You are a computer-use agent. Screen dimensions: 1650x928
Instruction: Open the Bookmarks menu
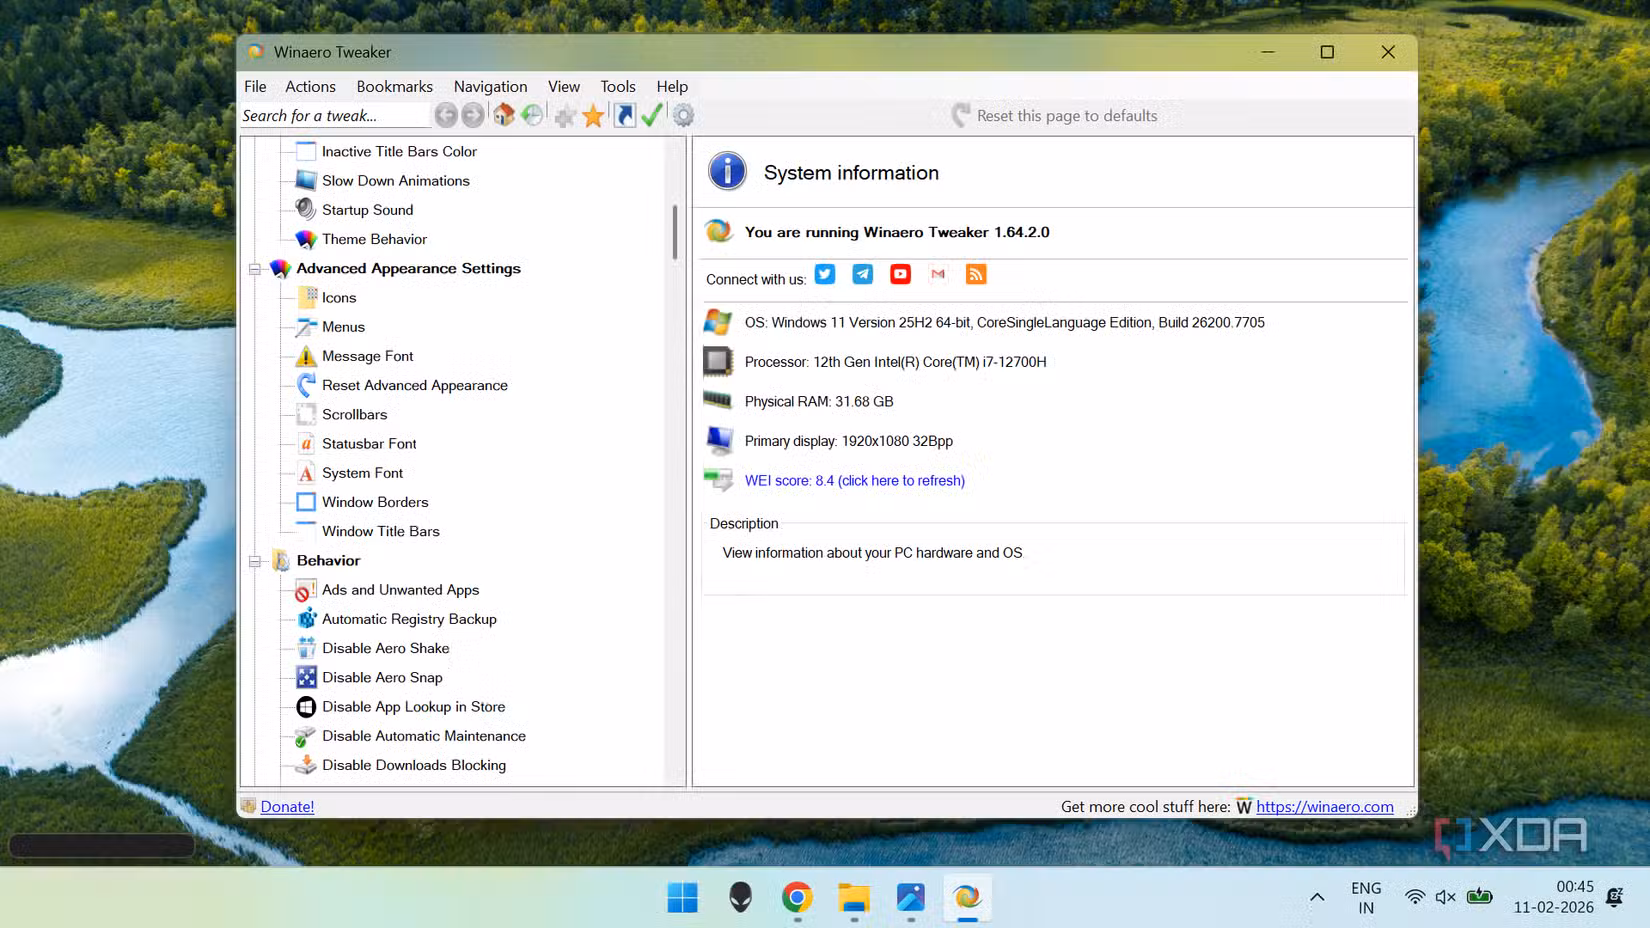394,86
